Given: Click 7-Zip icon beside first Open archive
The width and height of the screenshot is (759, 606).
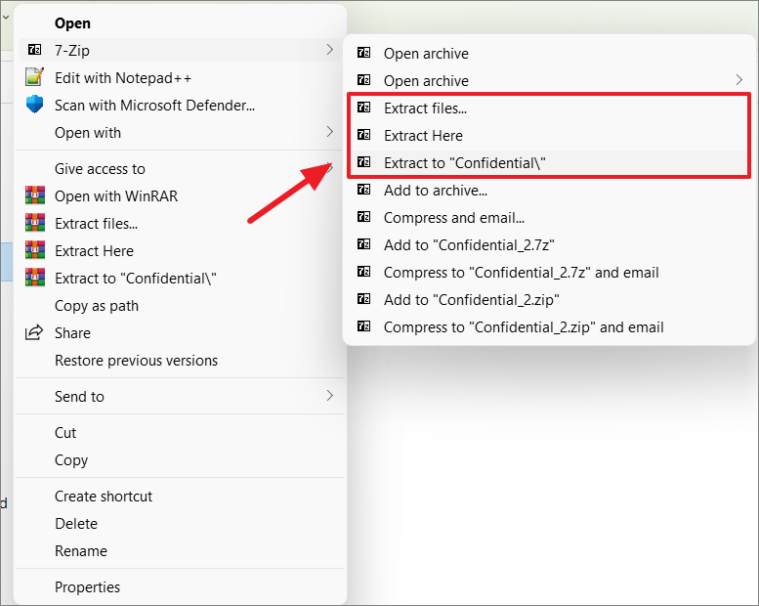Looking at the screenshot, I should 364,53.
